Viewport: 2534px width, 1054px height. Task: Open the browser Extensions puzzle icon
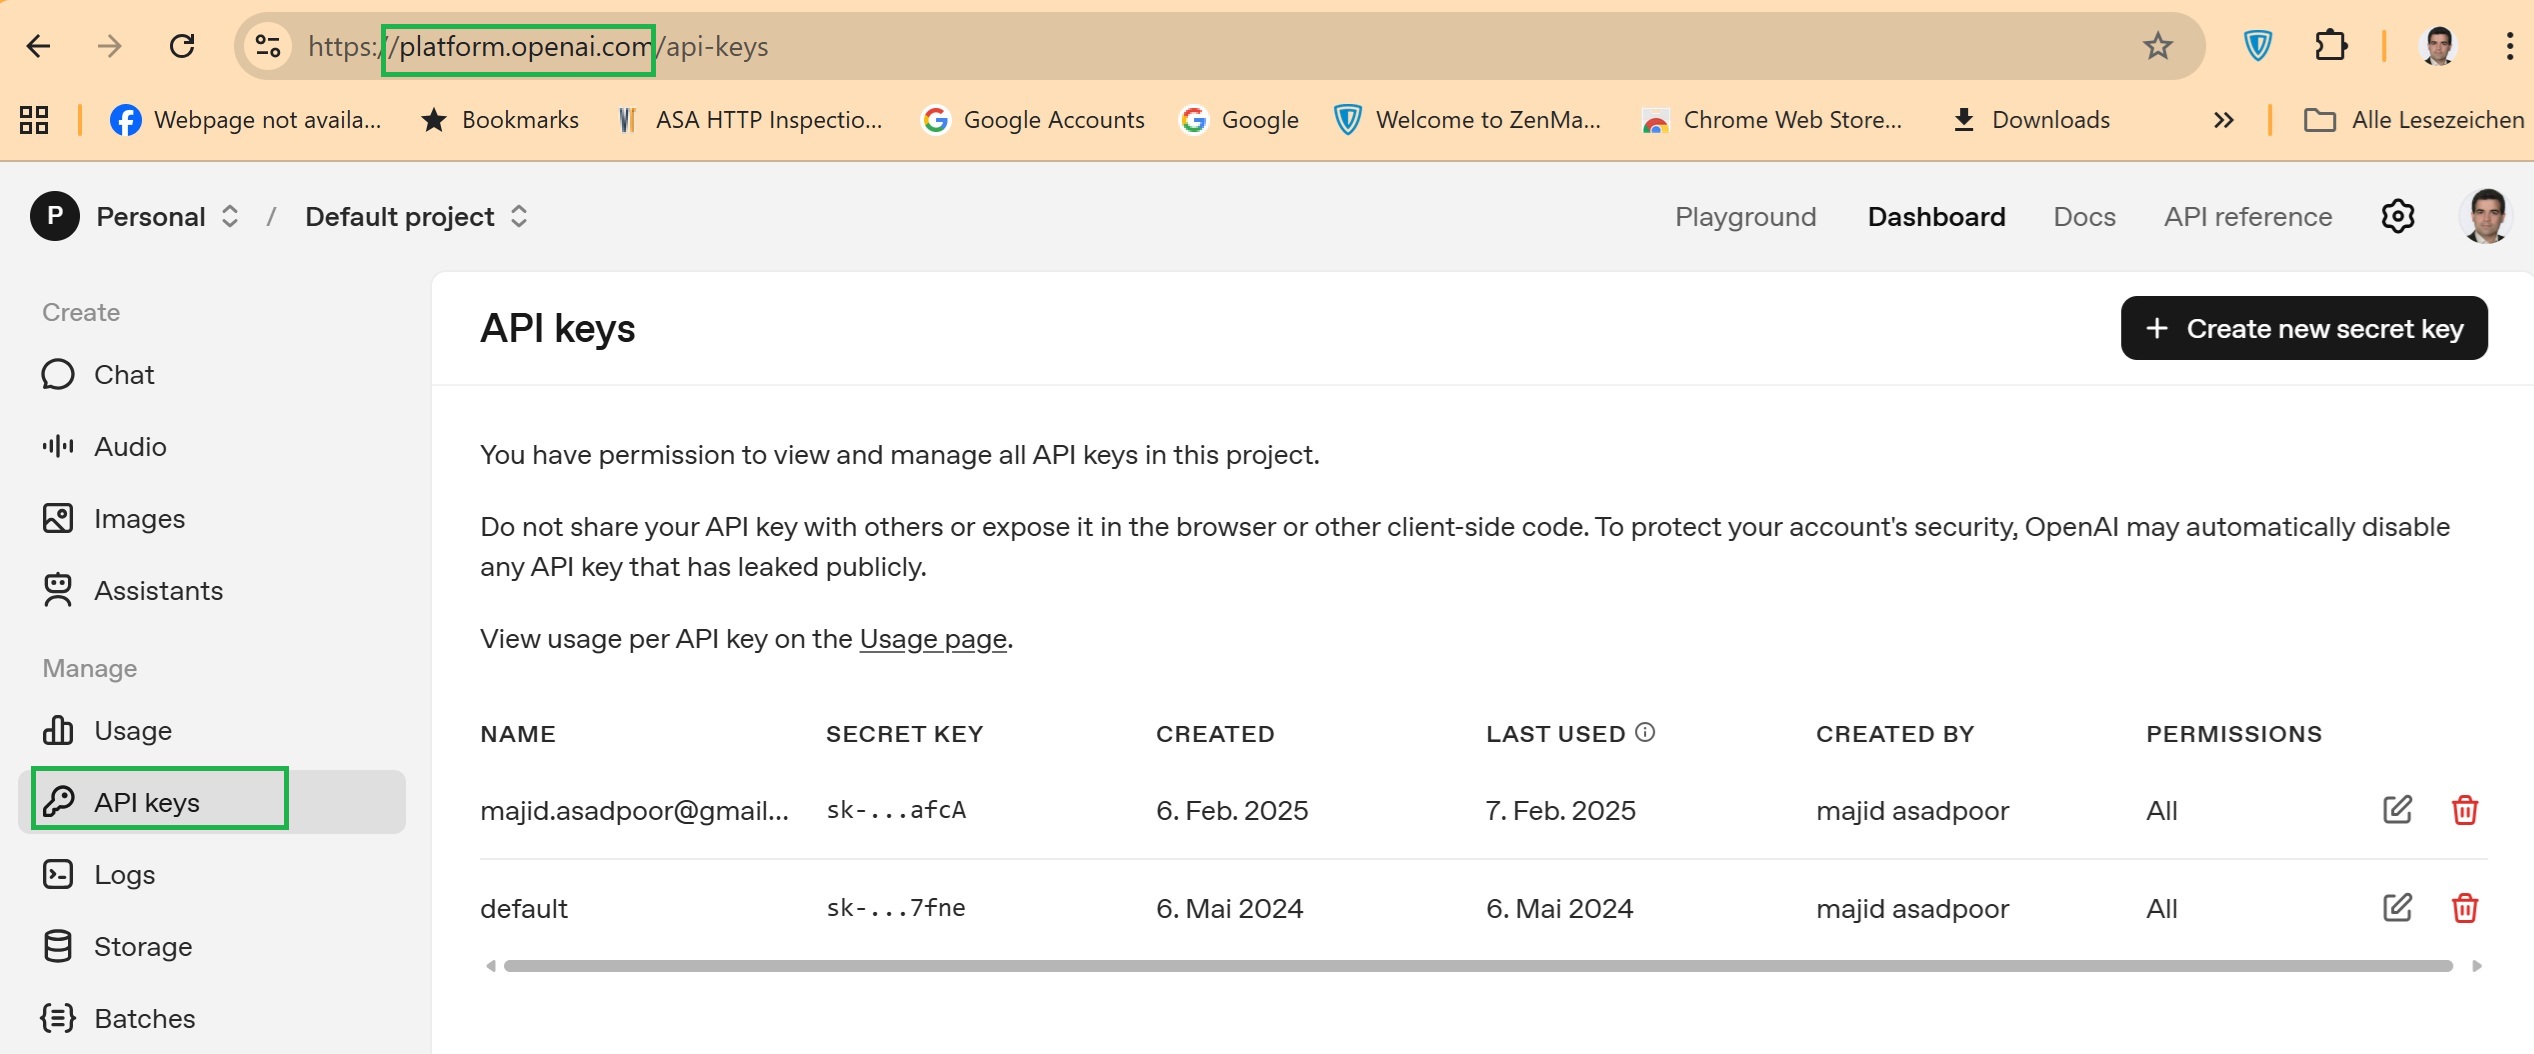(x=2330, y=46)
